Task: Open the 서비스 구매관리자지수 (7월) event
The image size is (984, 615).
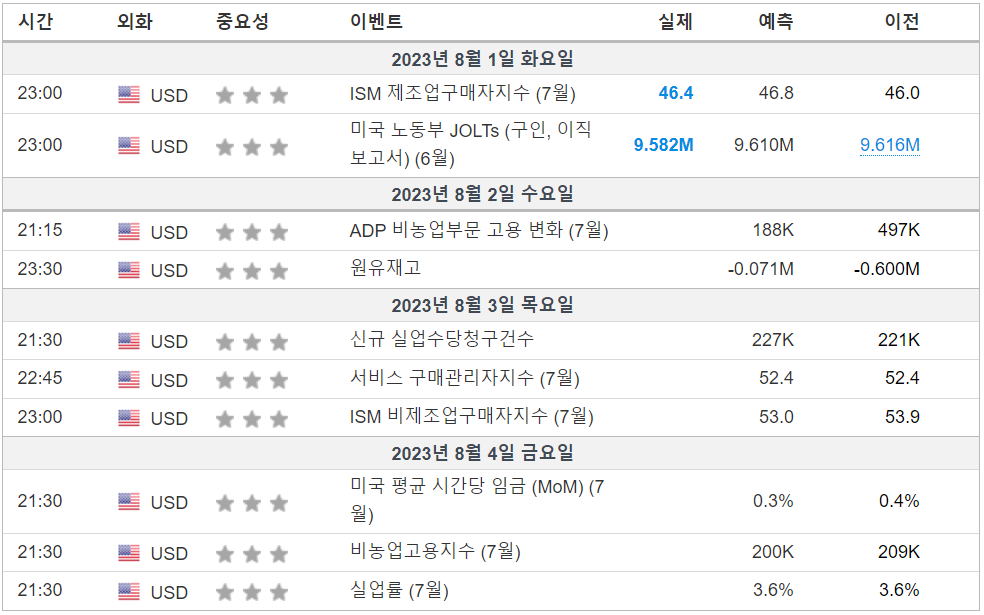Action: [464, 378]
